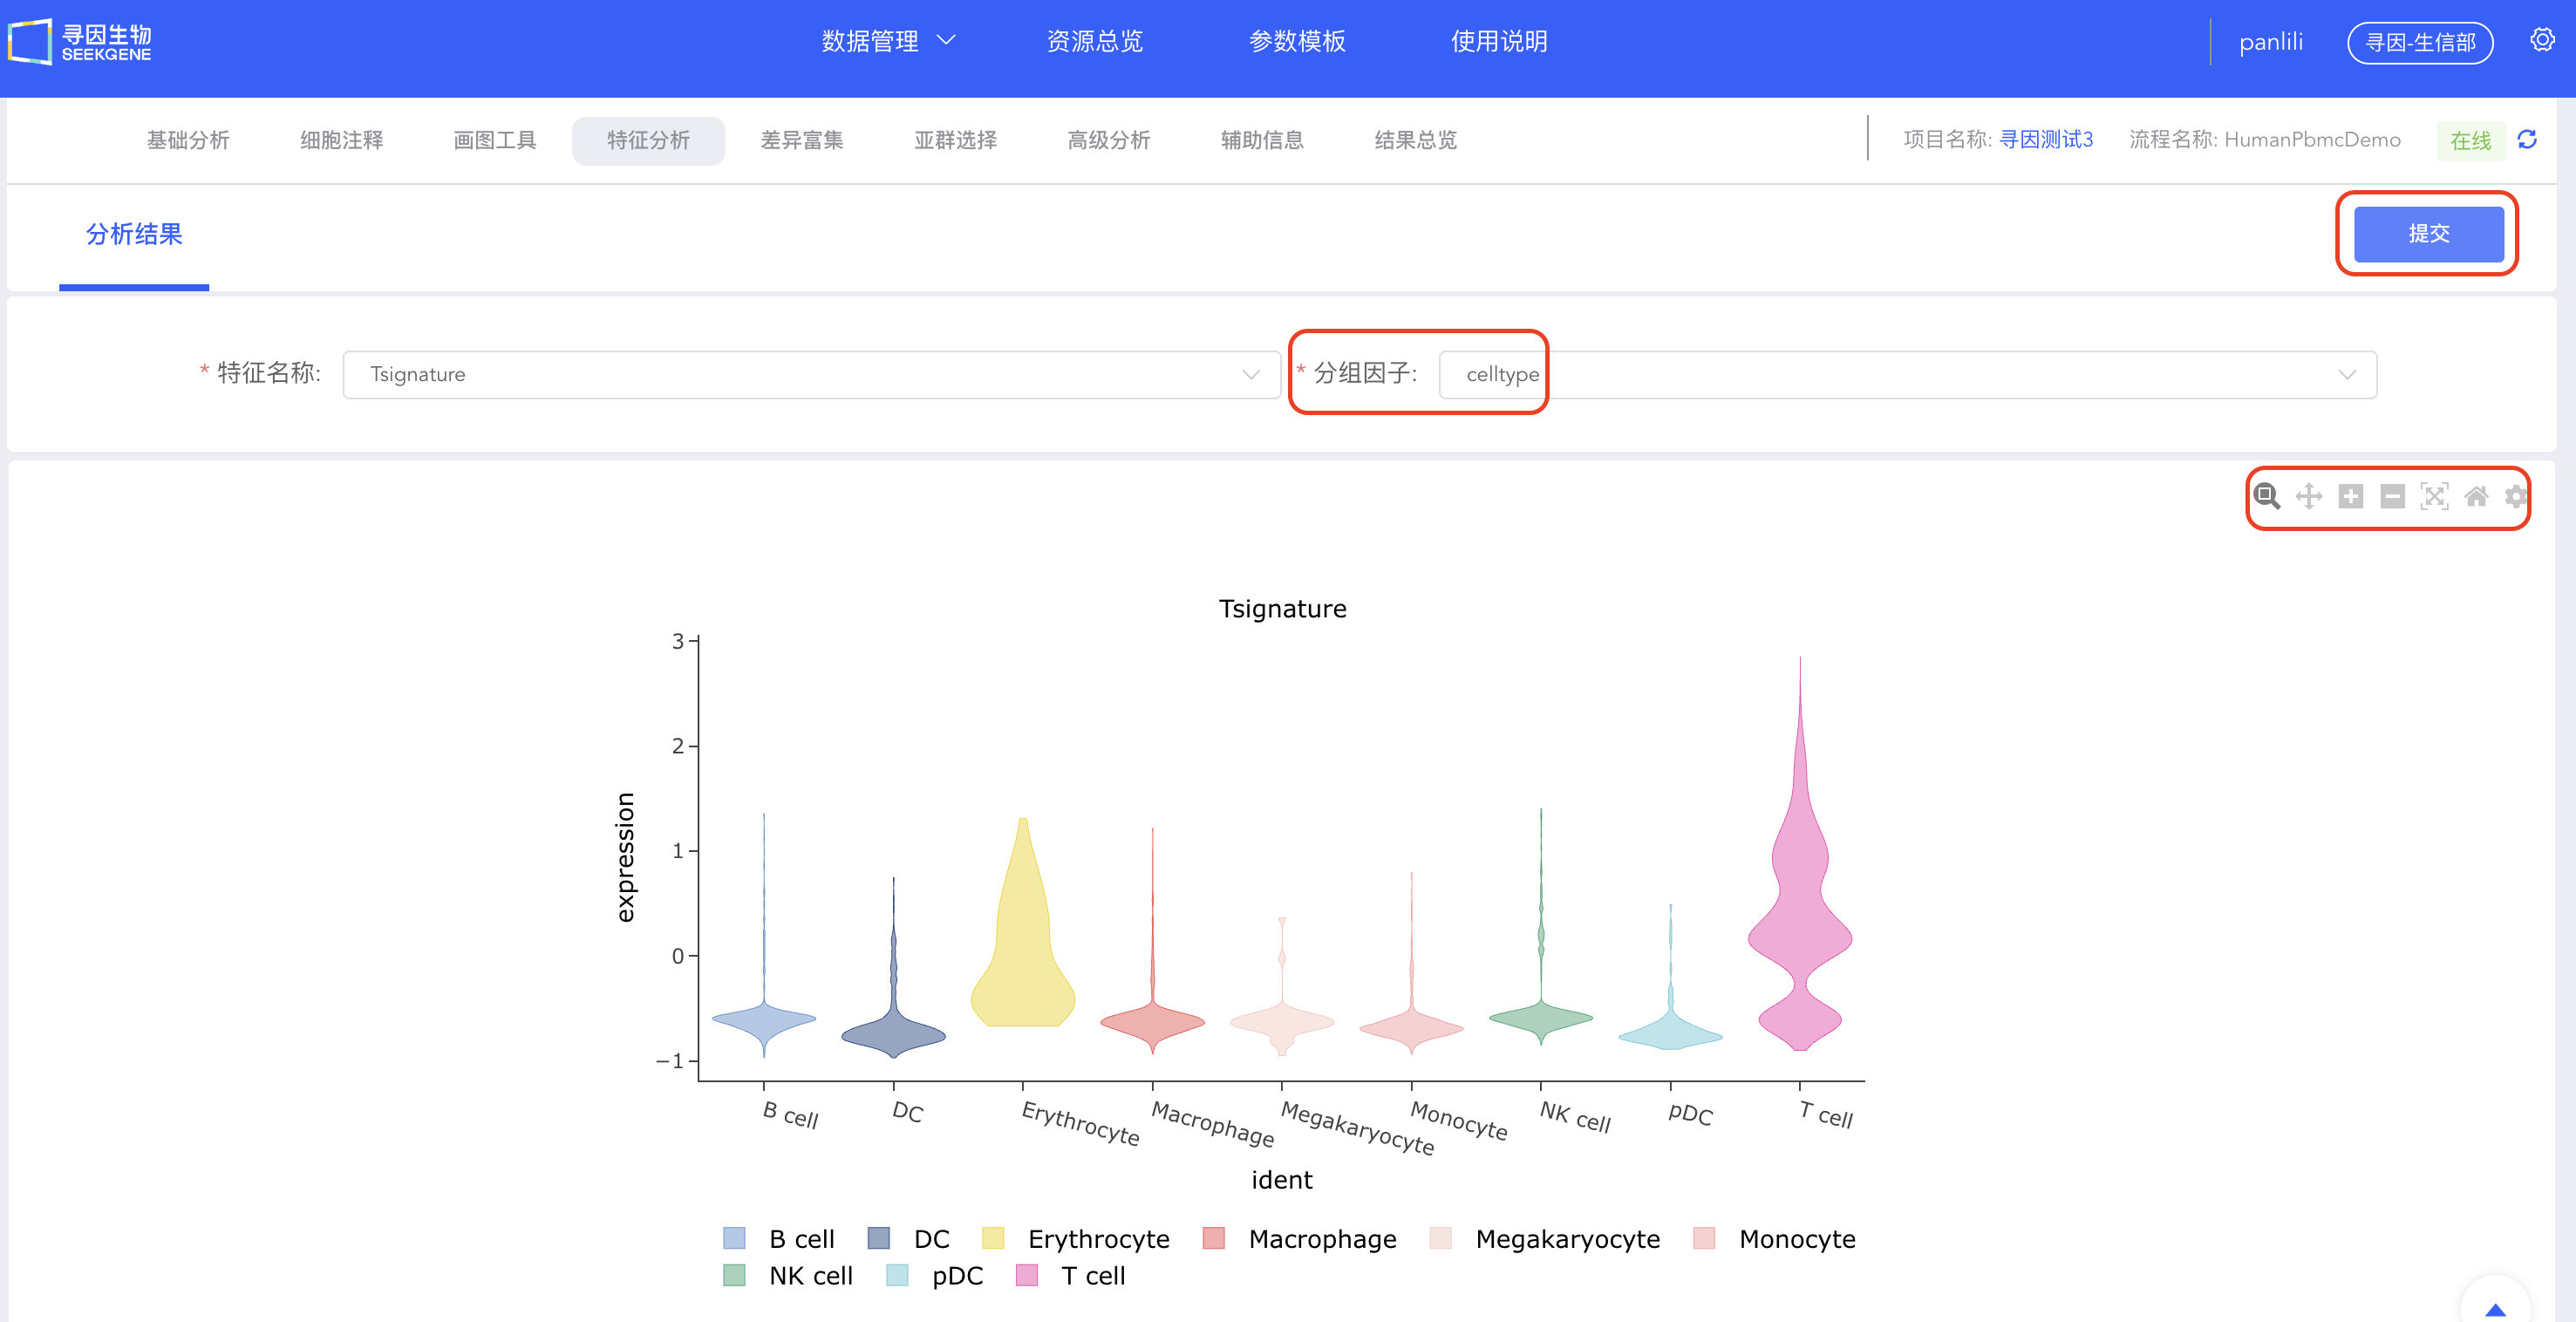Toggle T cell legend entry
This screenshot has height=1322, width=2576.
(1069, 1275)
